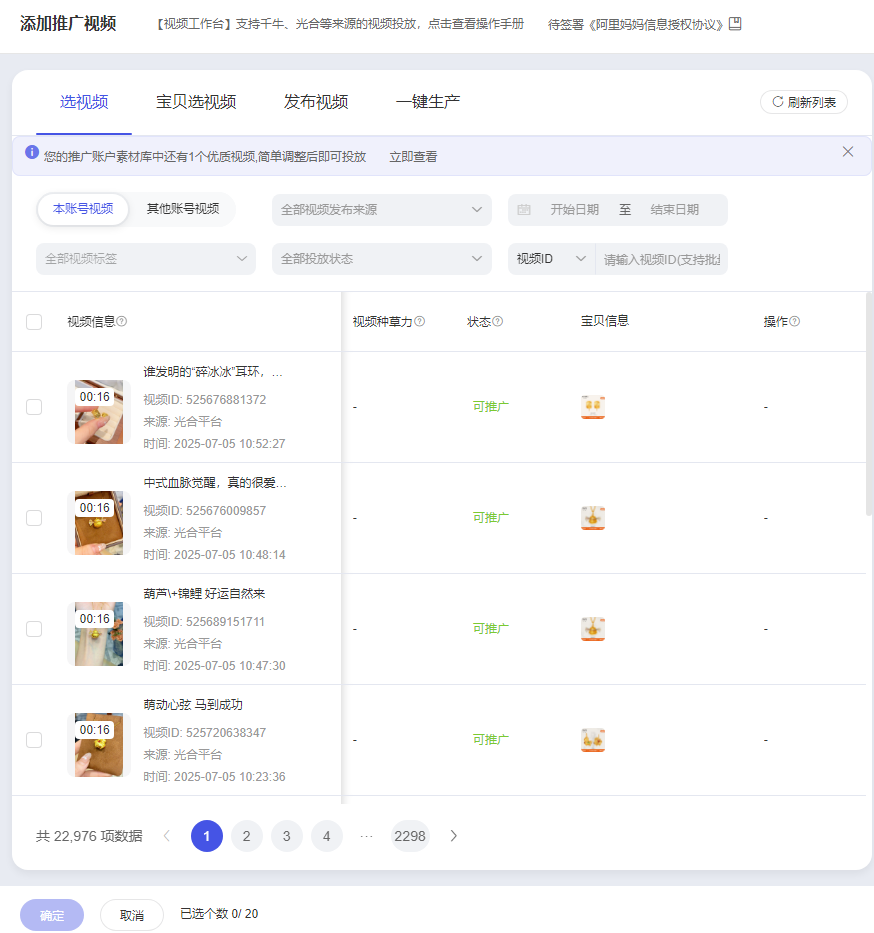The width and height of the screenshot is (874, 933).
Task: Go to next page with right arrow
Action: pos(453,836)
